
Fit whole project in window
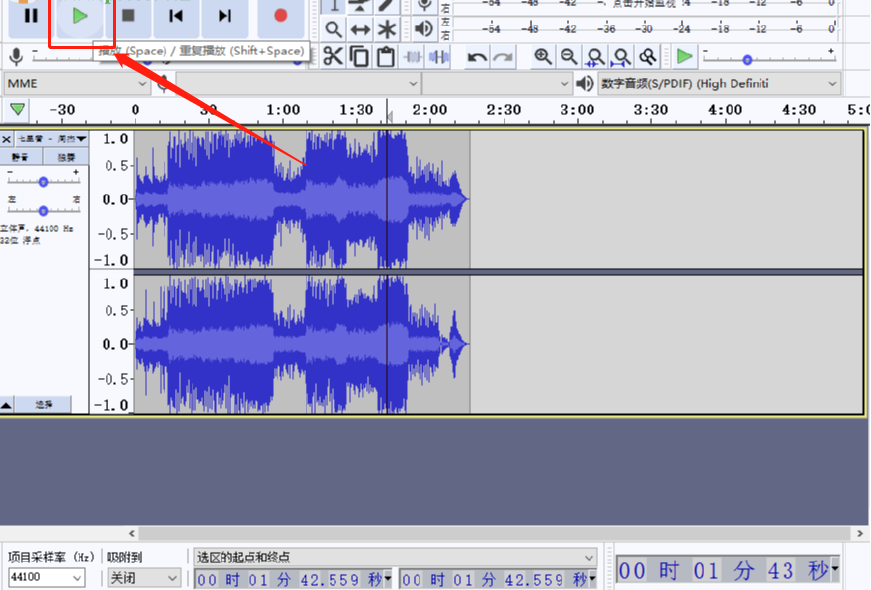pyautogui.click(x=622, y=57)
